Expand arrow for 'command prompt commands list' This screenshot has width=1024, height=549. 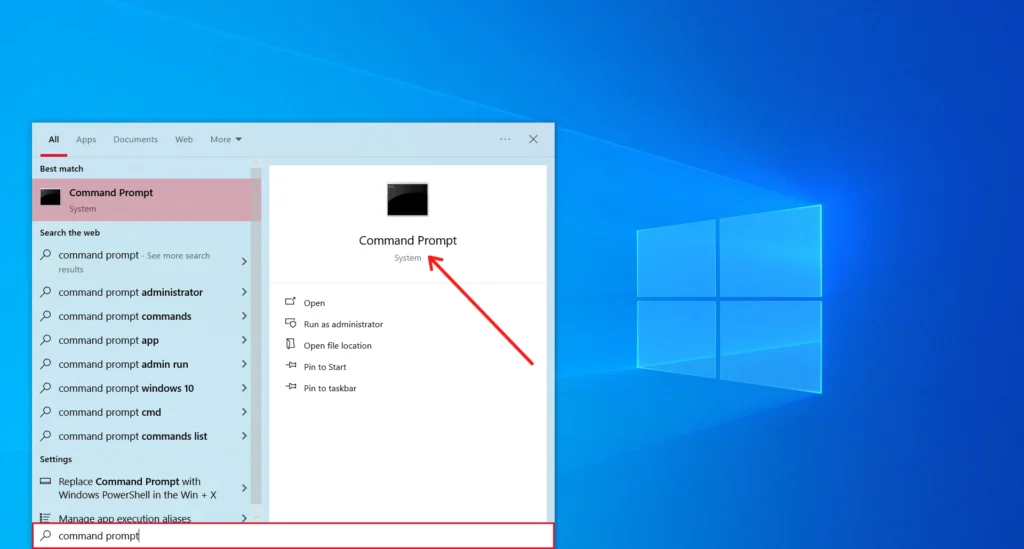(244, 436)
